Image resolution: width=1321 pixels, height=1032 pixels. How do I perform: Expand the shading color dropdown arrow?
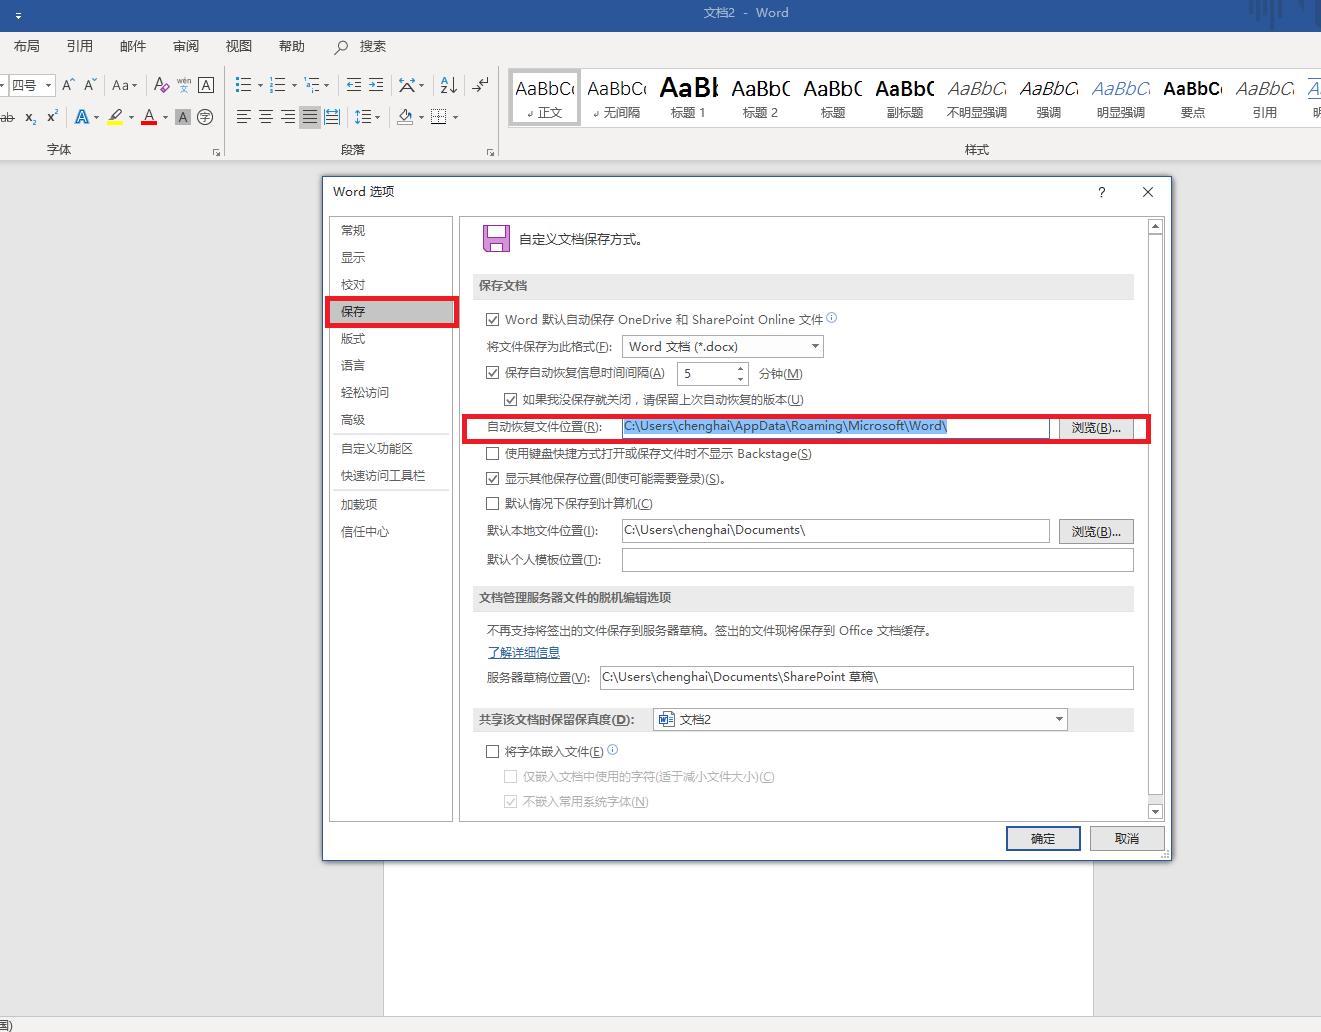(x=421, y=117)
